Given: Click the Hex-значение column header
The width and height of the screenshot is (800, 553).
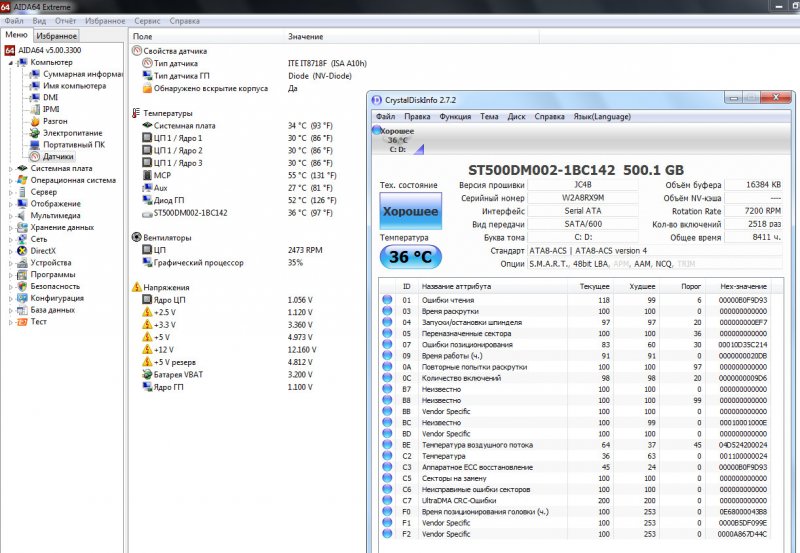Looking at the screenshot, I should tap(743, 287).
